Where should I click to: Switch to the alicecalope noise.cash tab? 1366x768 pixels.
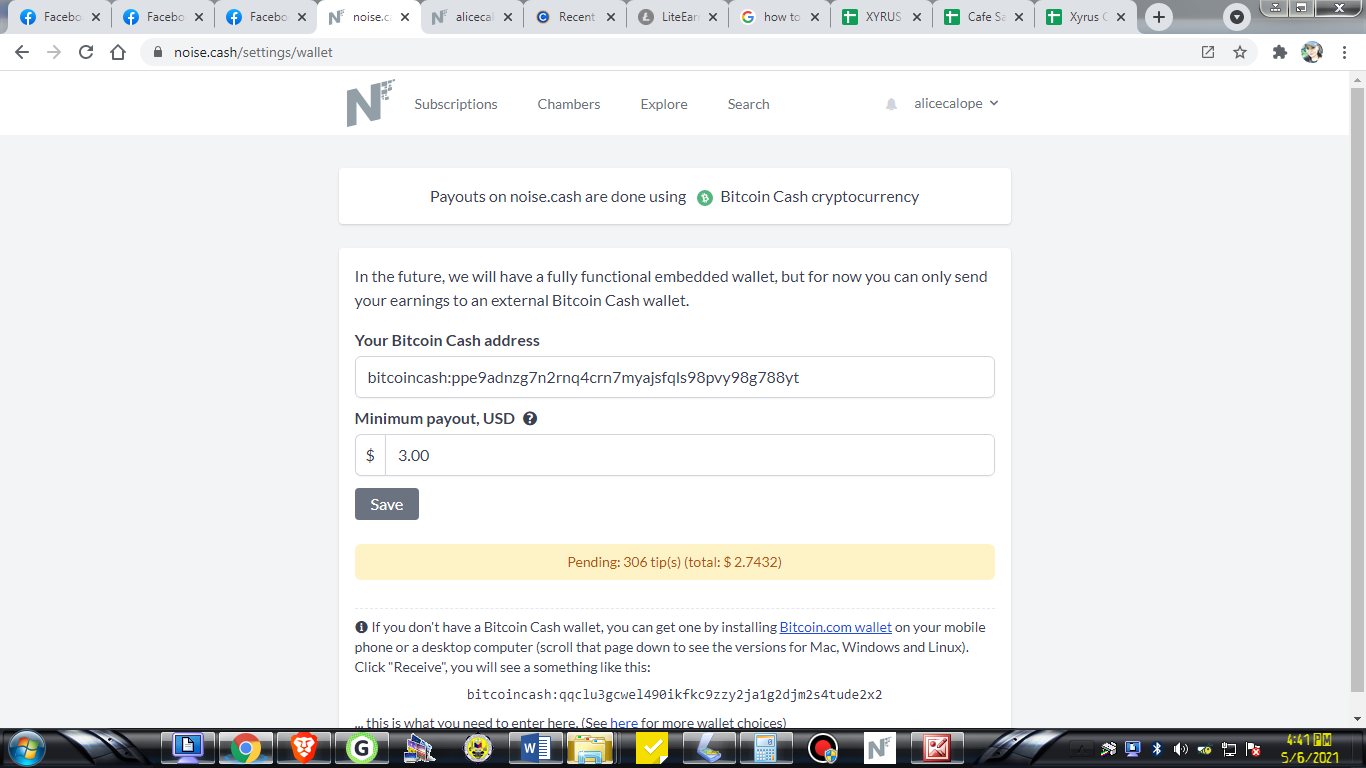(472, 17)
